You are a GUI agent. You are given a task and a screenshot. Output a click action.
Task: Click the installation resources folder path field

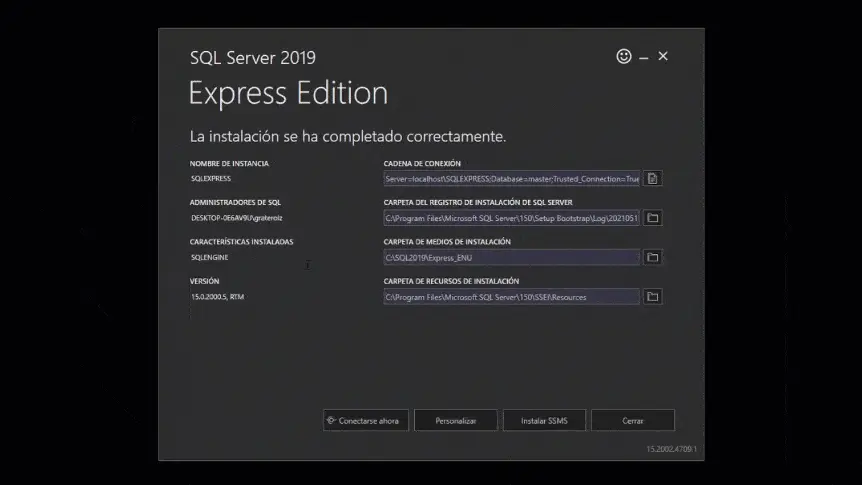tap(511, 297)
